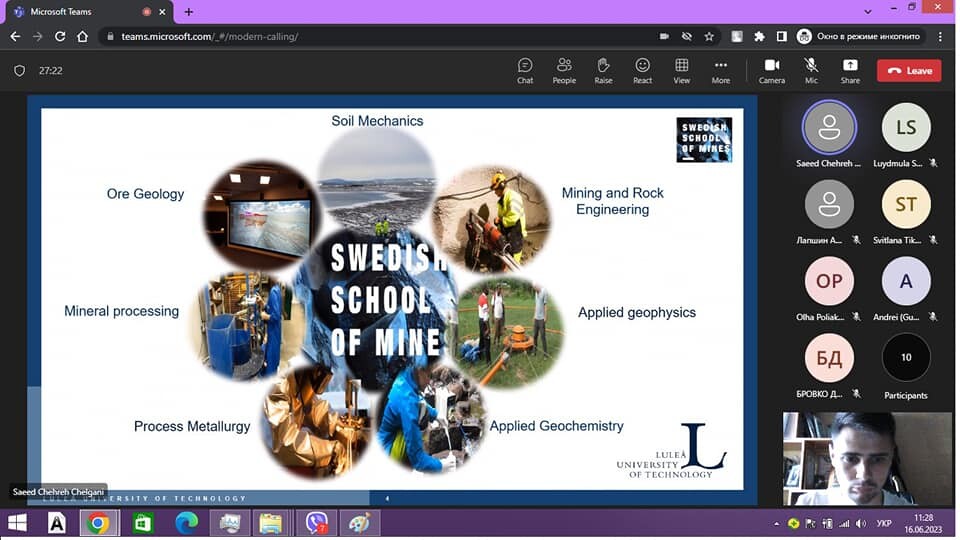Raise your hand in meeting
This screenshot has height=540, width=960.
(603, 70)
